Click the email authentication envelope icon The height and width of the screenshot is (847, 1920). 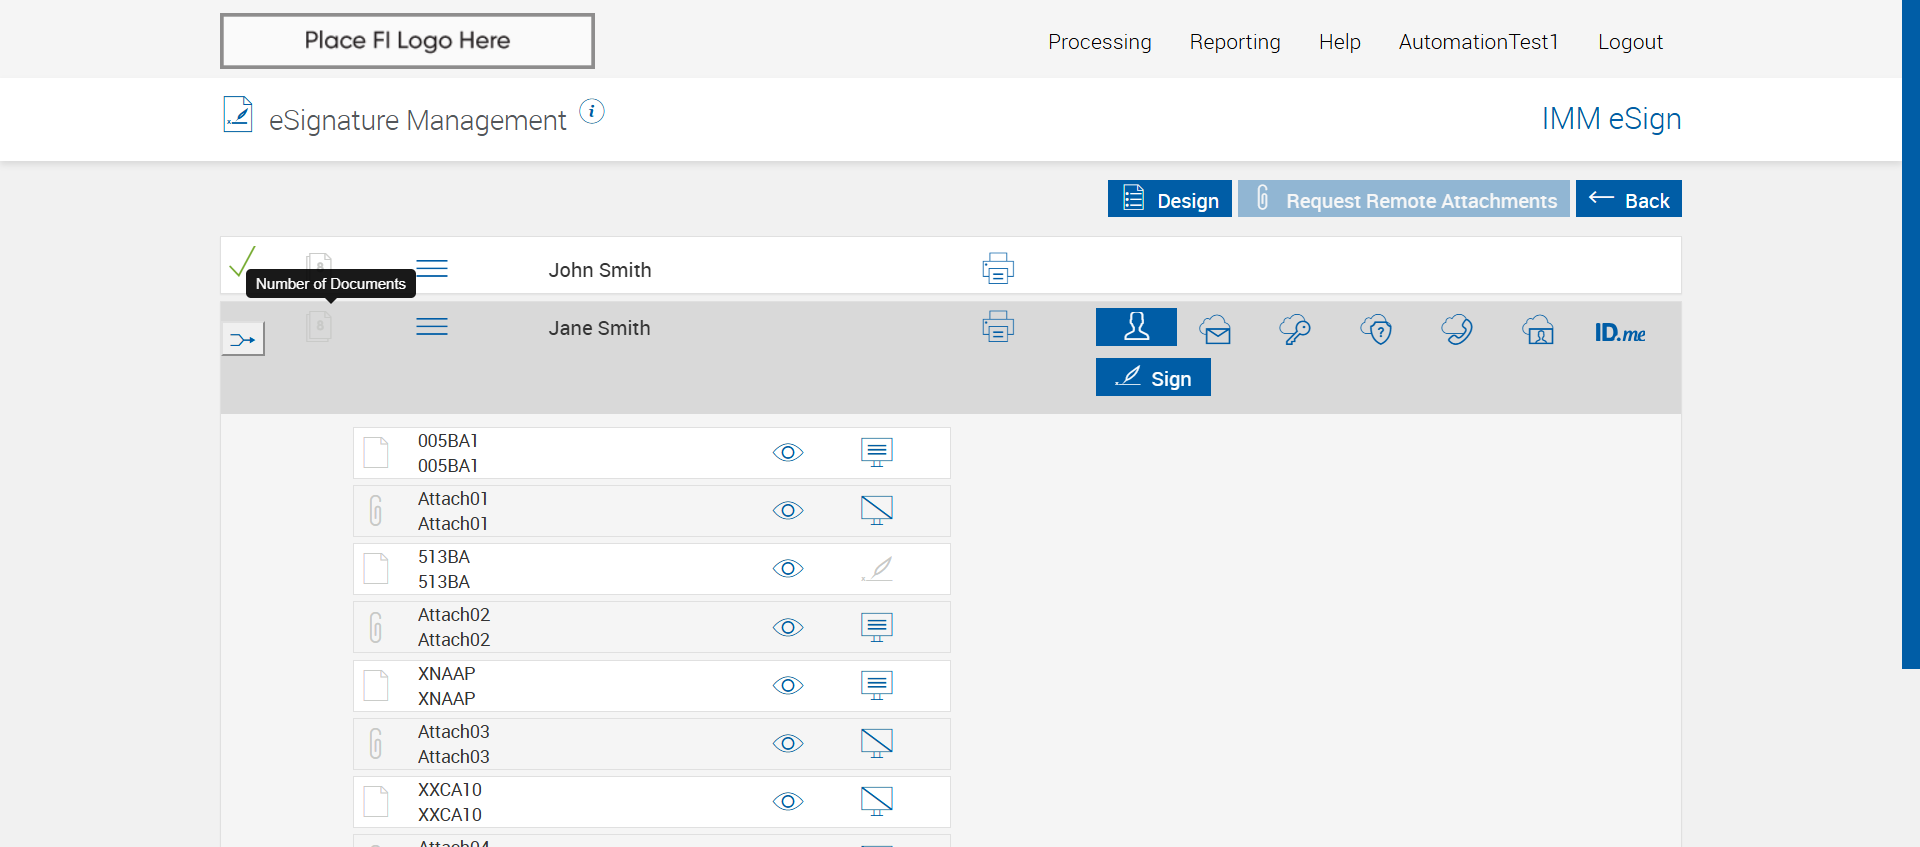1215,329
